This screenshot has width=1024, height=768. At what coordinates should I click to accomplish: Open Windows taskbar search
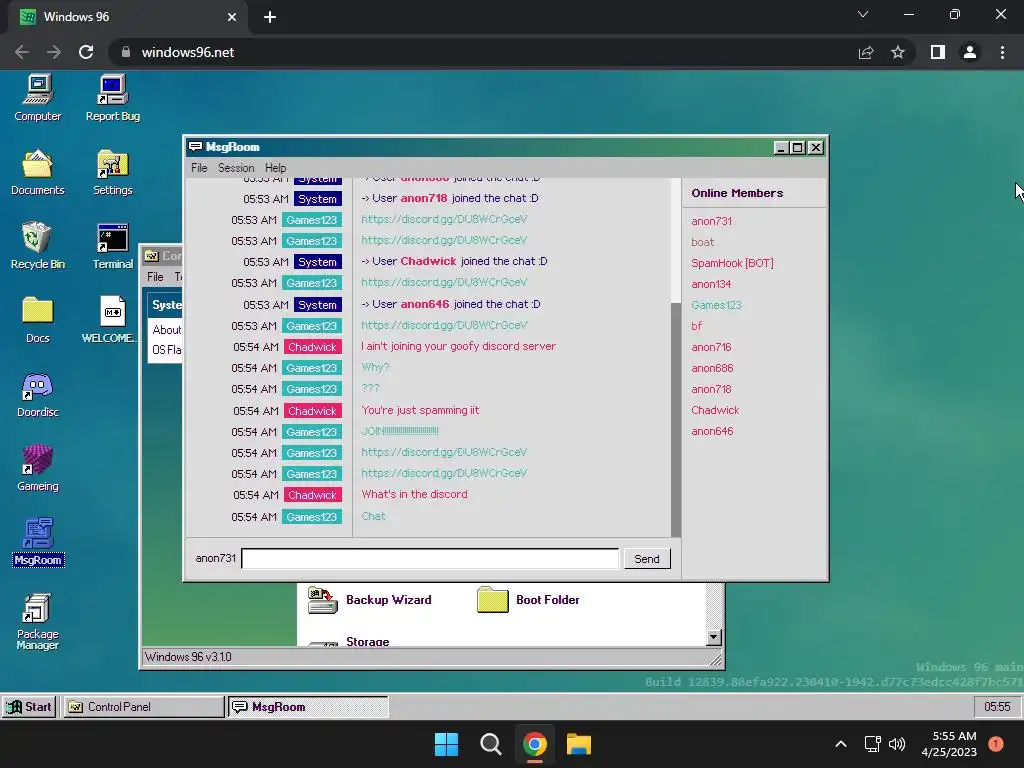coord(490,744)
